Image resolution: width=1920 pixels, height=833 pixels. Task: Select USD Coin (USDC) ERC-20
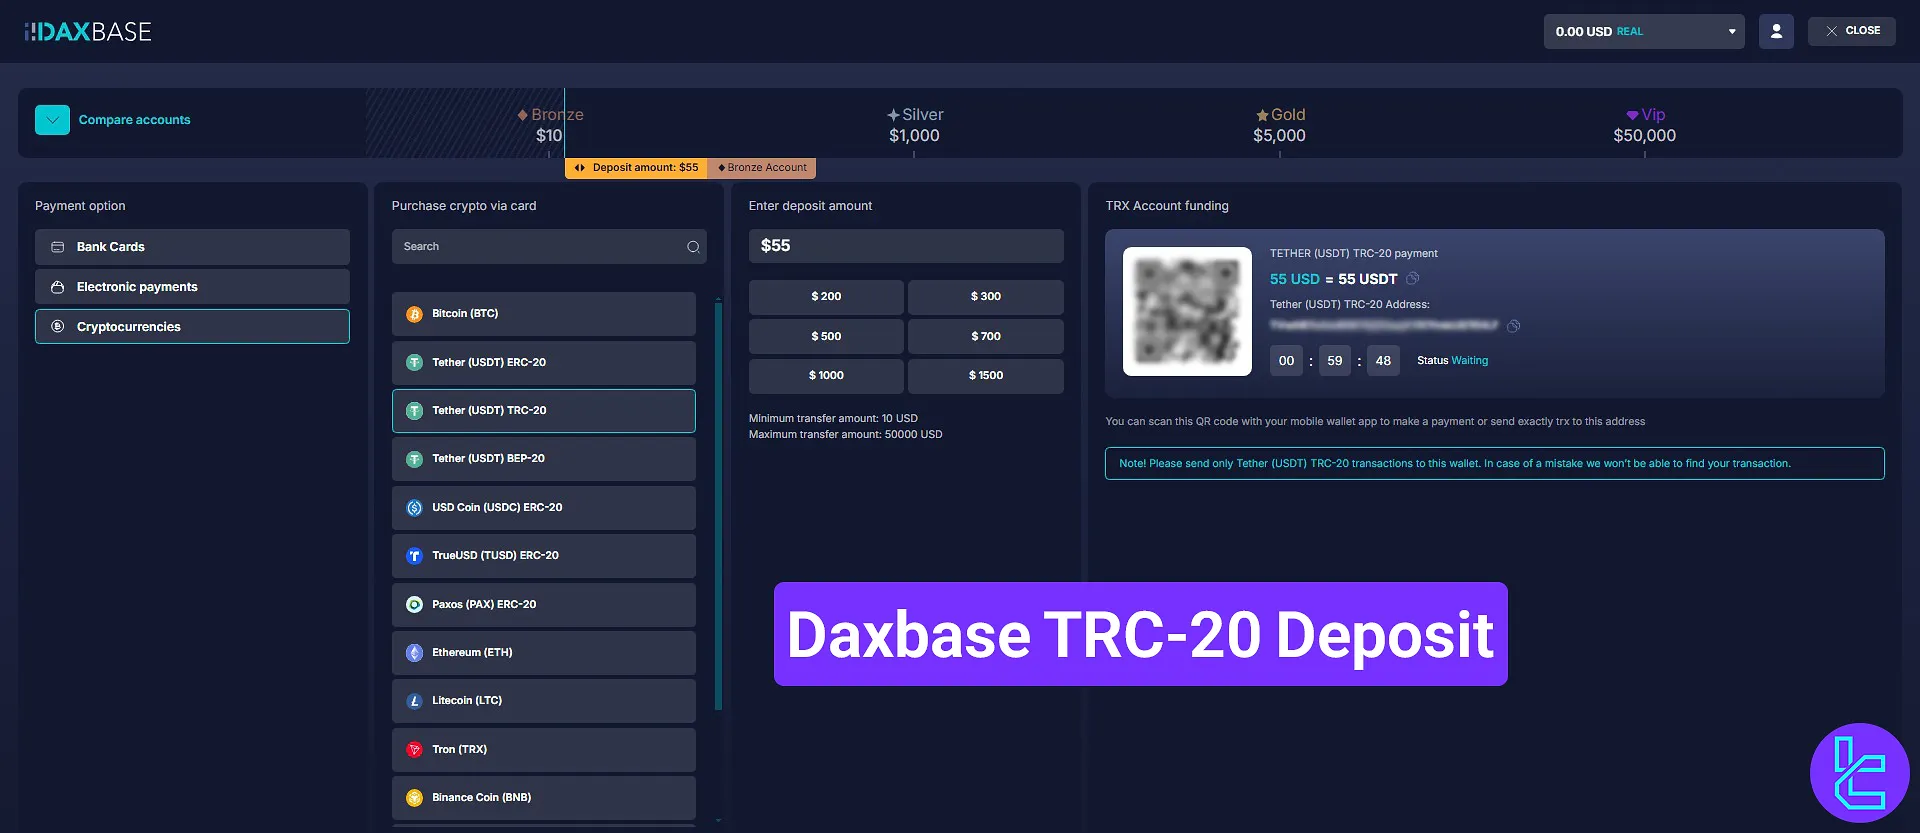click(543, 508)
